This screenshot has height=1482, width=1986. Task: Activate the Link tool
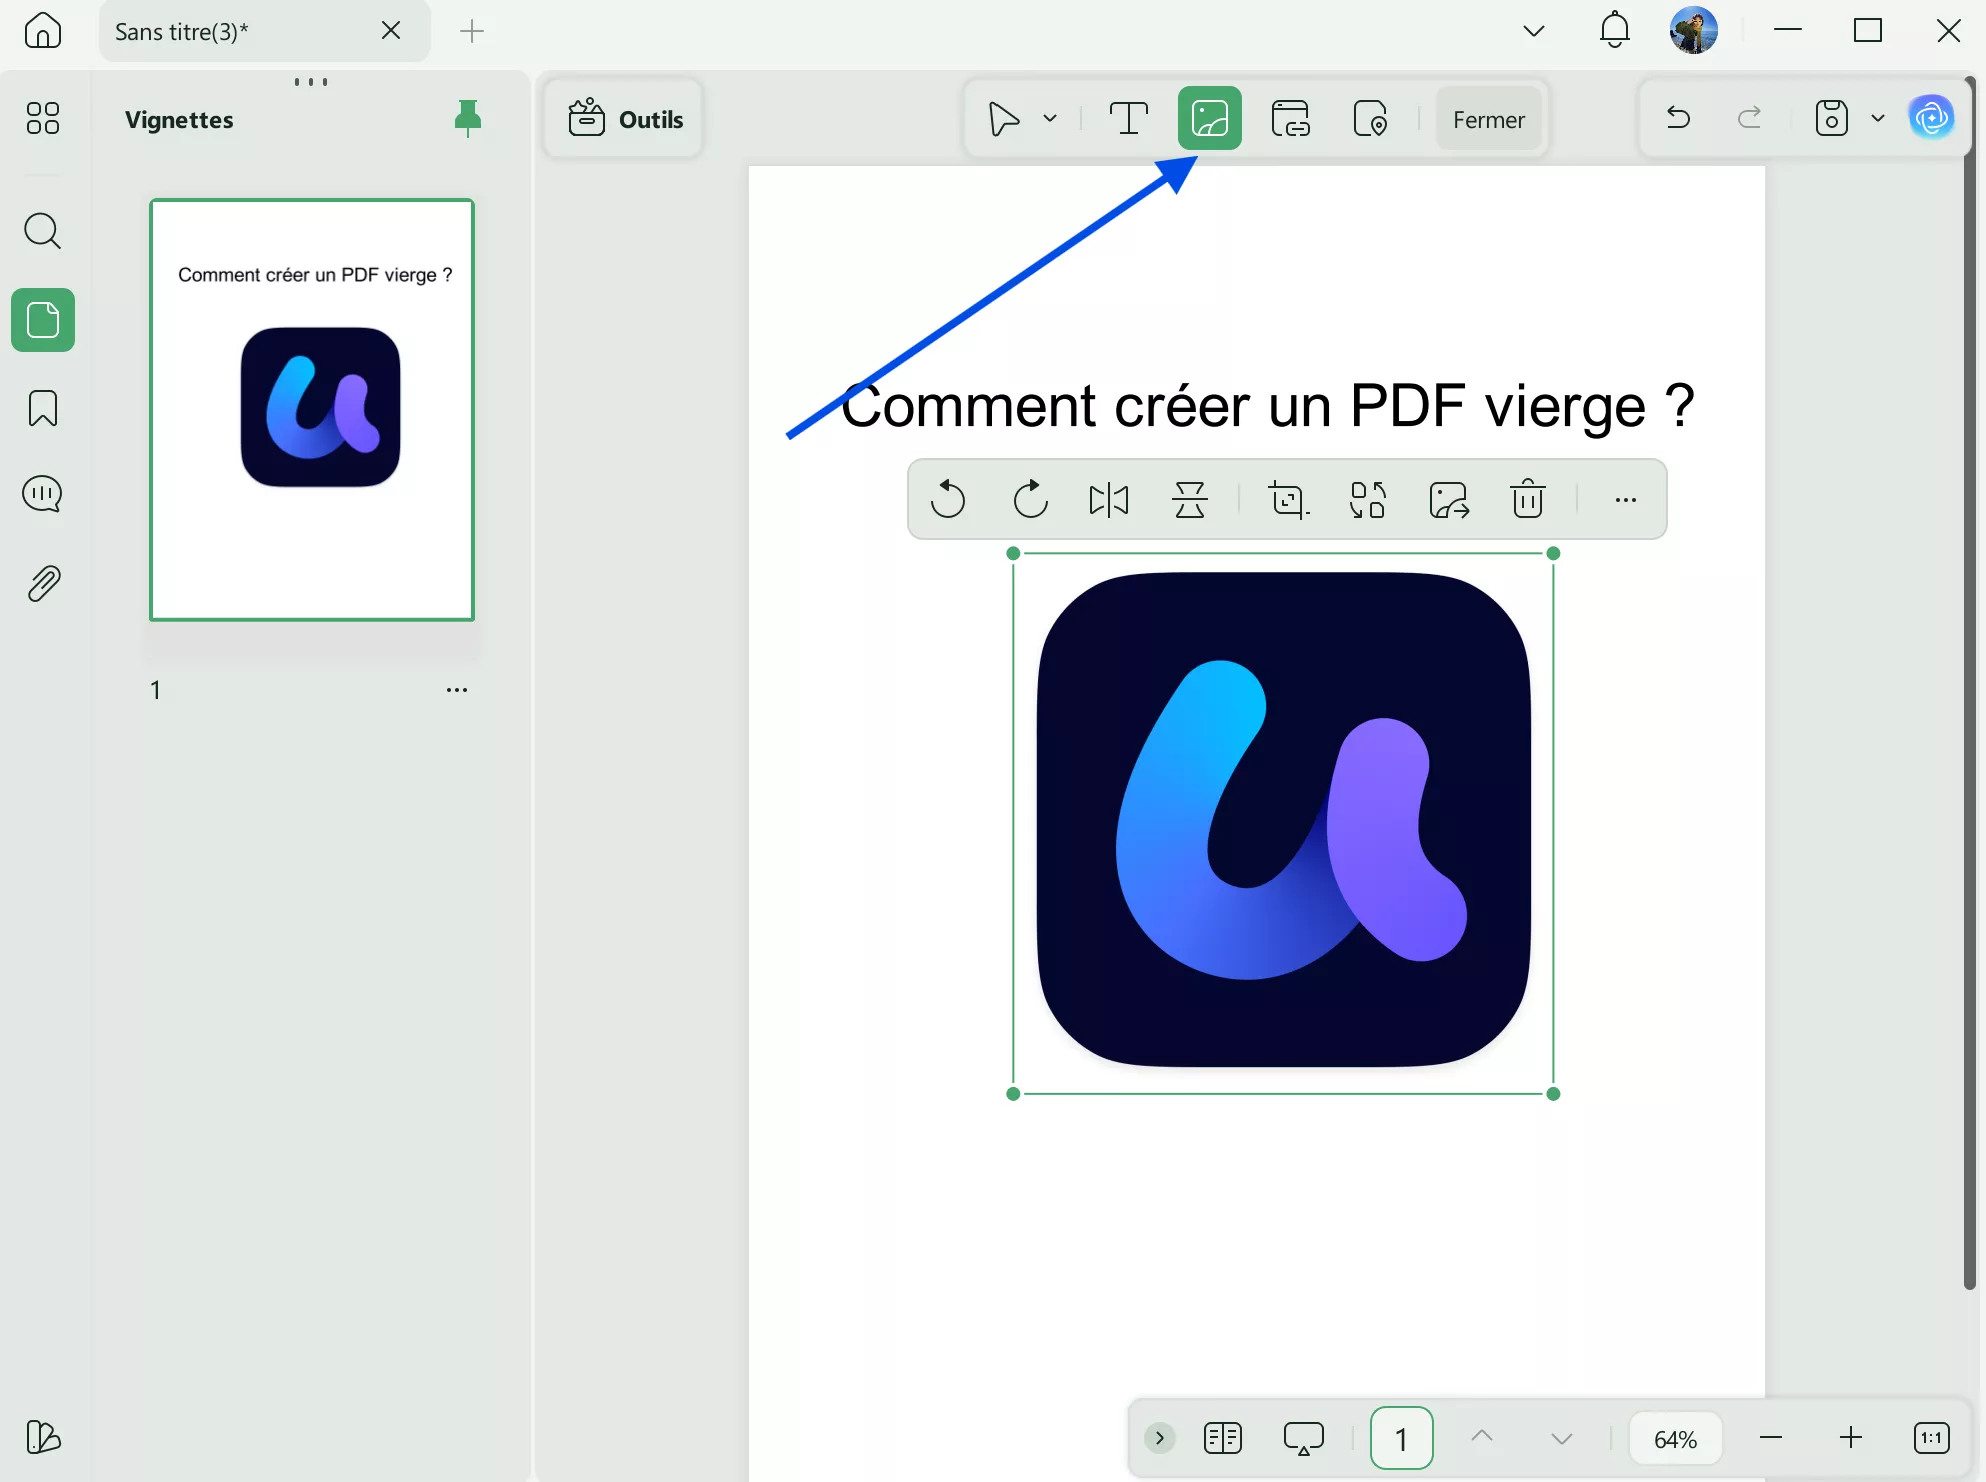point(1291,118)
